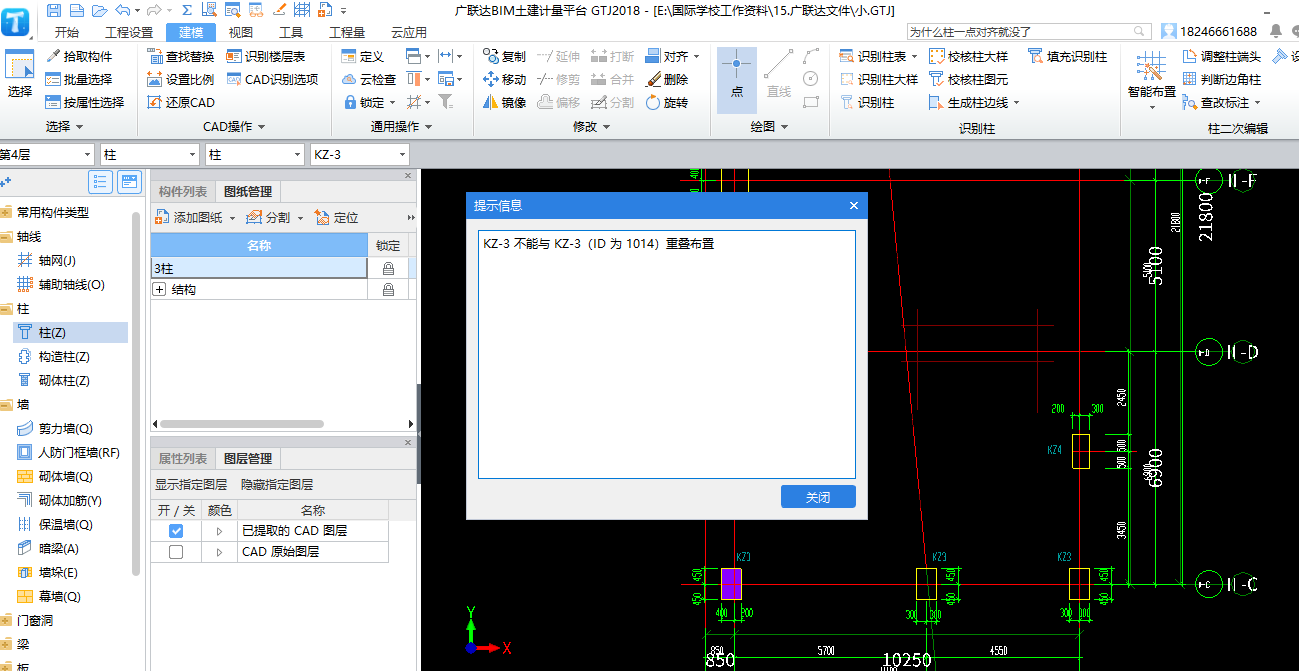This screenshot has height=671, width=1299.
Task: Select 构造柱(Z) in navigation tree
Action: [65, 356]
